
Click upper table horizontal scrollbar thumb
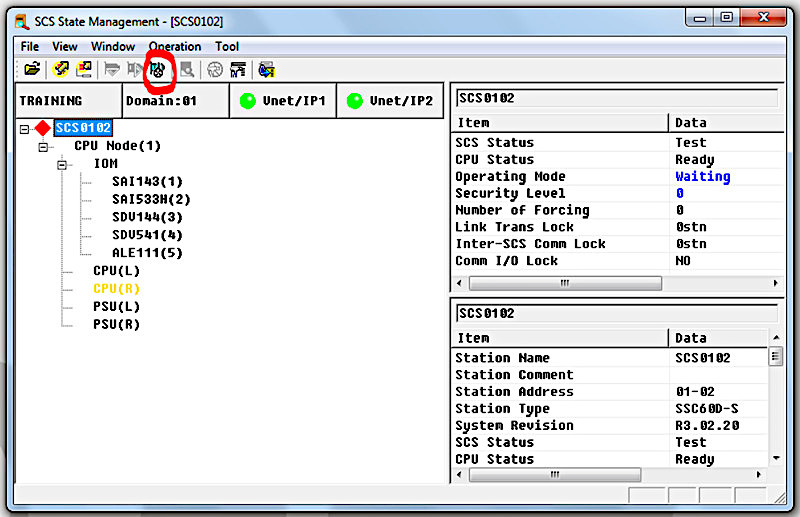[565, 283]
